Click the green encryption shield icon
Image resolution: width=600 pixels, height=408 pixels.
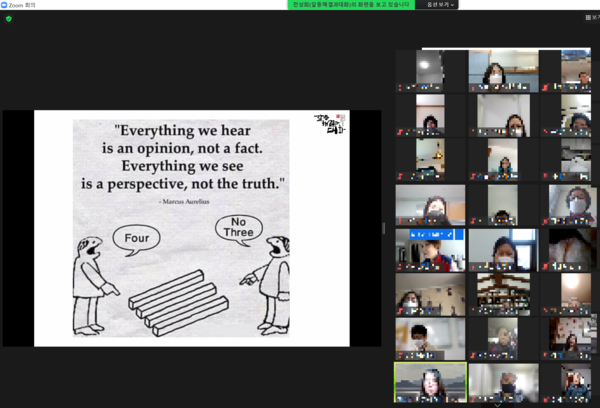click(x=8, y=19)
